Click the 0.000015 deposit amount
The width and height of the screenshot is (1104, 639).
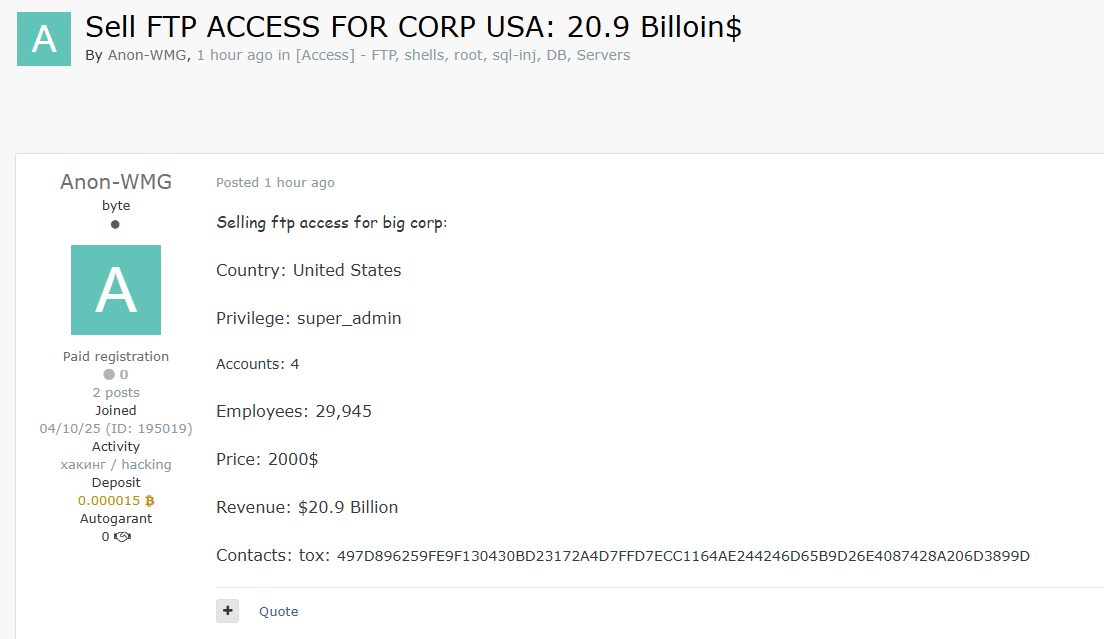click(x=109, y=500)
